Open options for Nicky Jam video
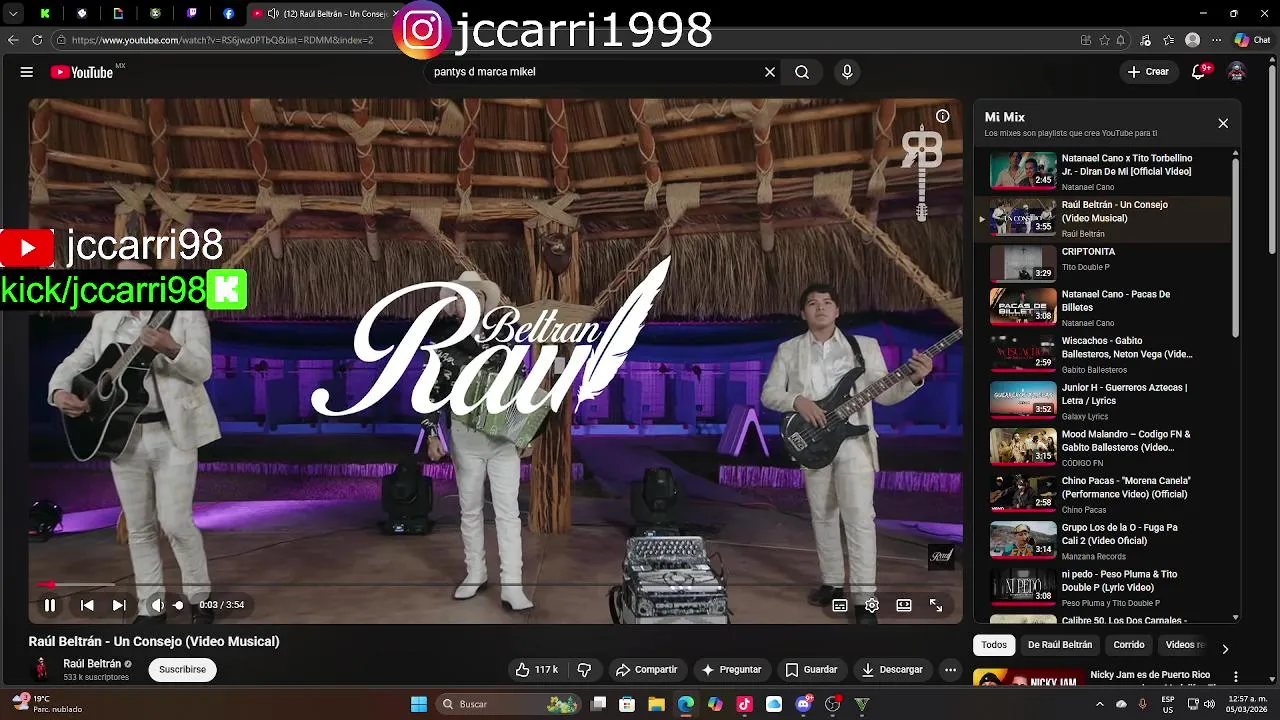 coord(1236,677)
